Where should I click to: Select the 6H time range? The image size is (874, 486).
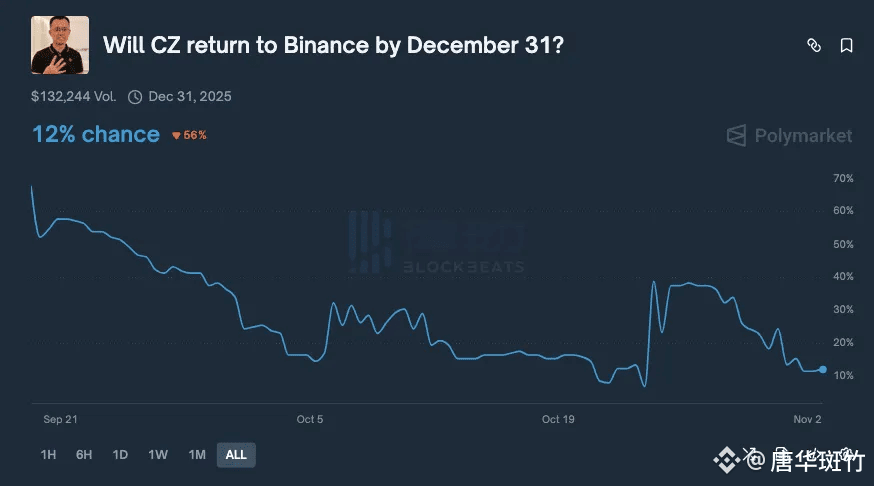84,455
